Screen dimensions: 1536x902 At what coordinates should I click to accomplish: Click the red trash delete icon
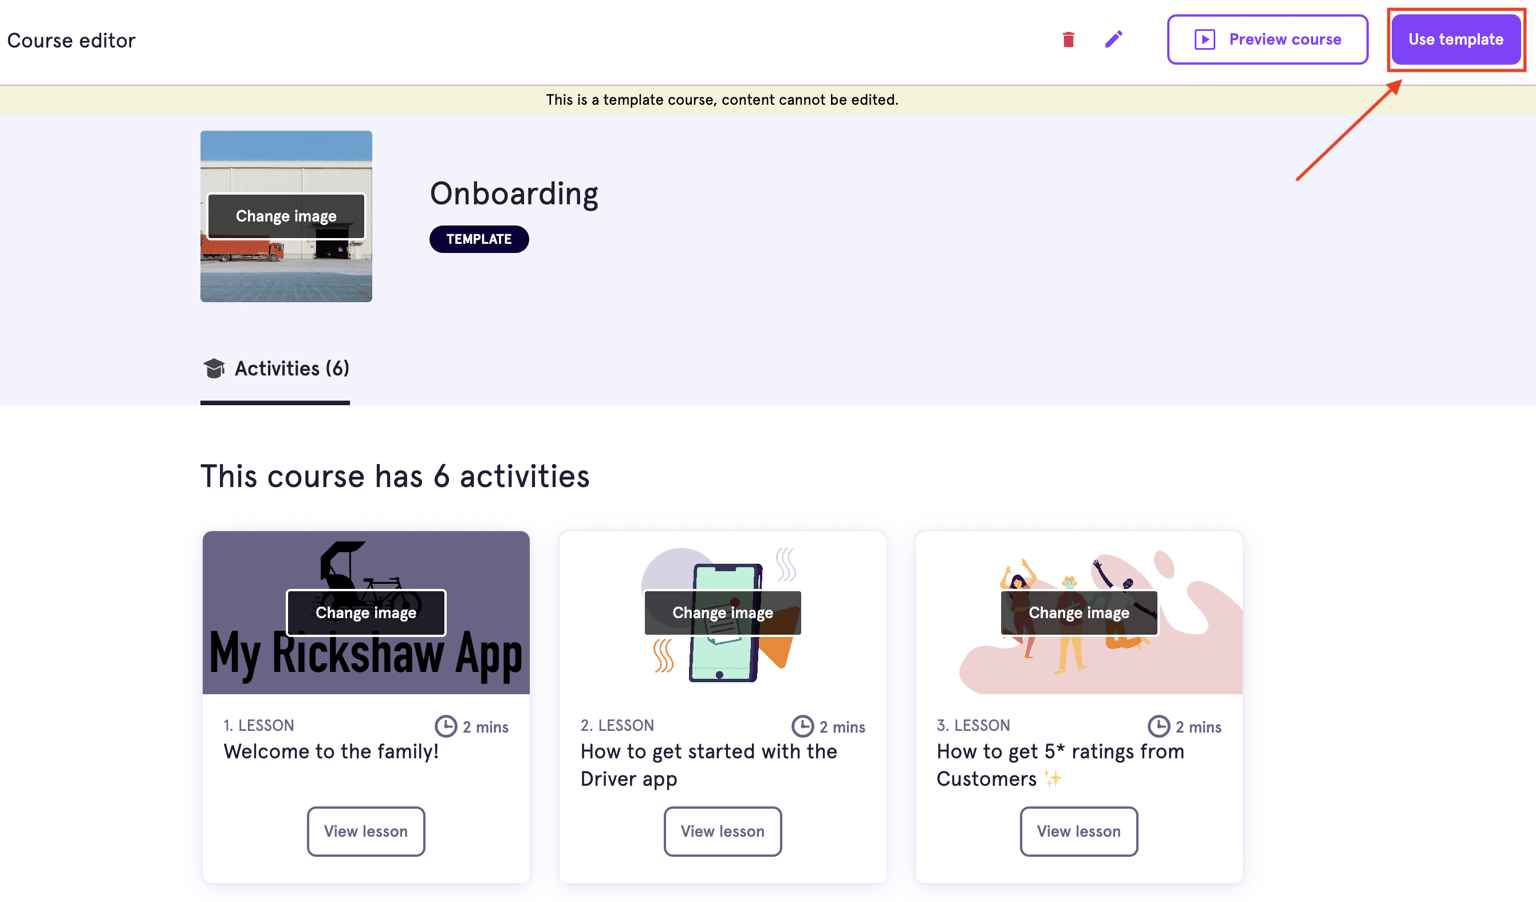[x=1068, y=40]
